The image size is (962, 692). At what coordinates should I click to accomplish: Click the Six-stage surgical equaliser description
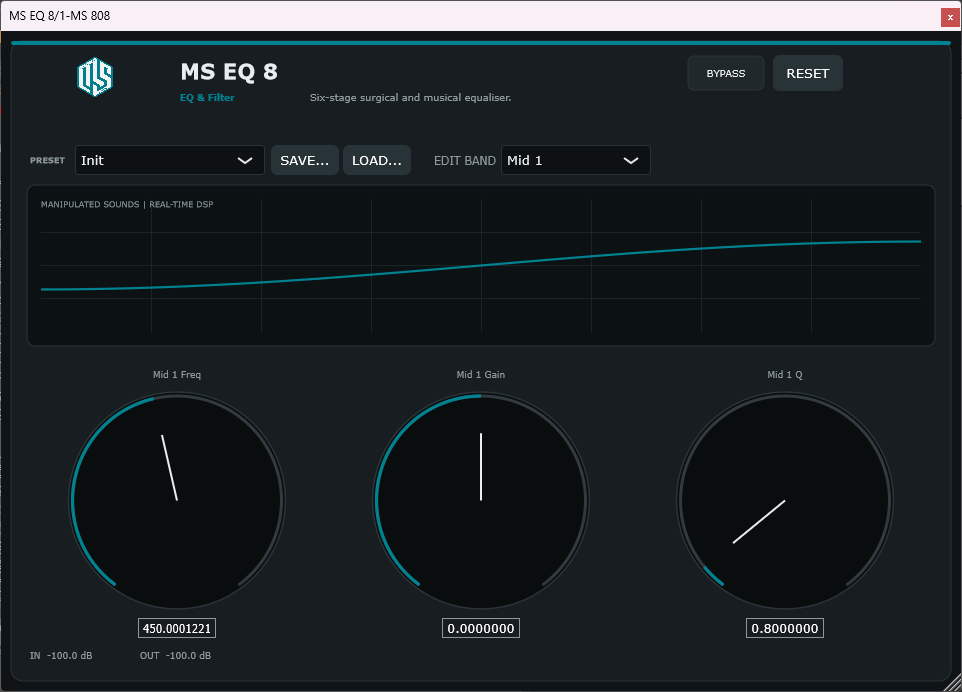[410, 98]
